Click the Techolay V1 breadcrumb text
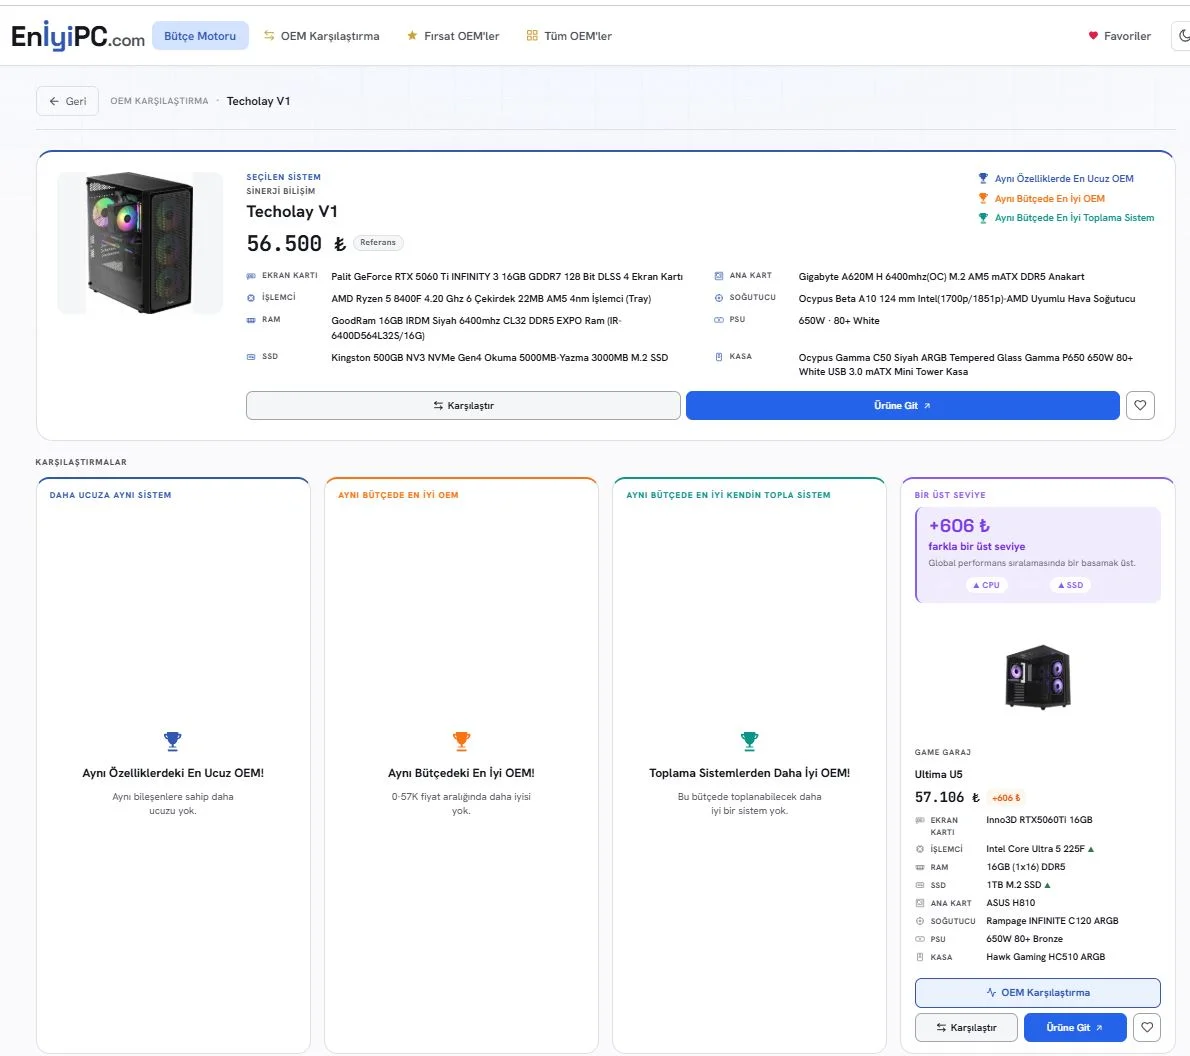 (x=258, y=101)
